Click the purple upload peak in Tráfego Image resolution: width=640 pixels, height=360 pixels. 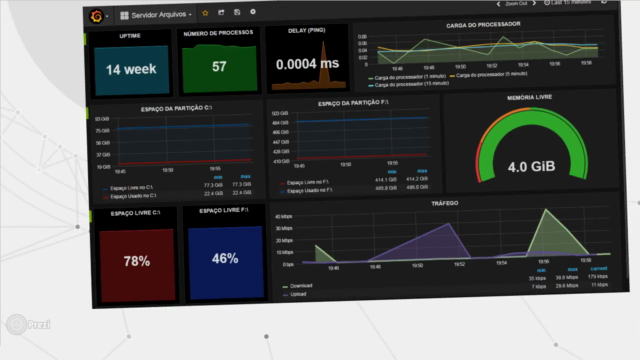point(448,224)
